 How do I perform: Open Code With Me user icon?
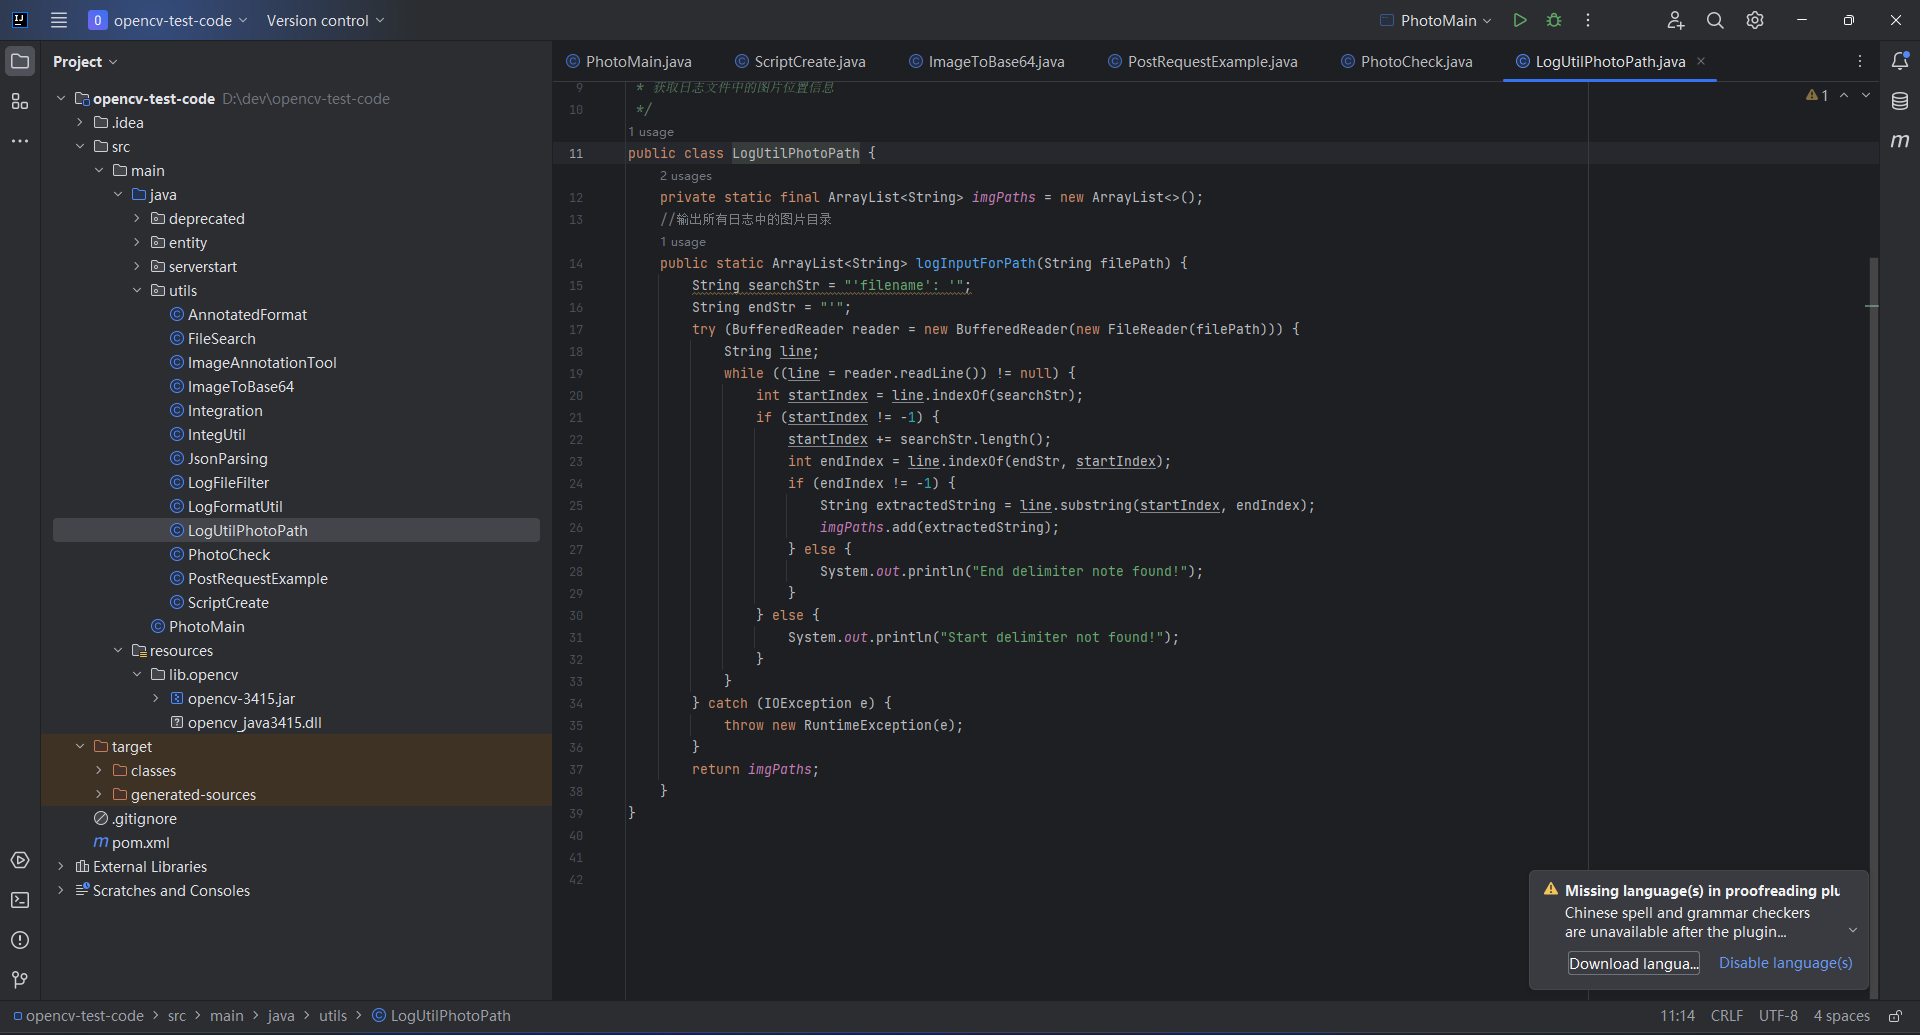click(1675, 20)
